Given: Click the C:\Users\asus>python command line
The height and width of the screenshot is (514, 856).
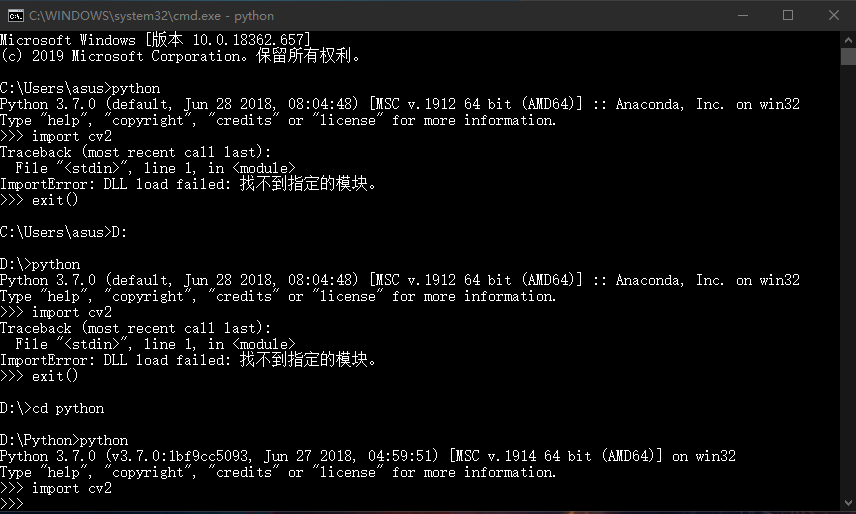Looking at the screenshot, I should click(80, 88).
